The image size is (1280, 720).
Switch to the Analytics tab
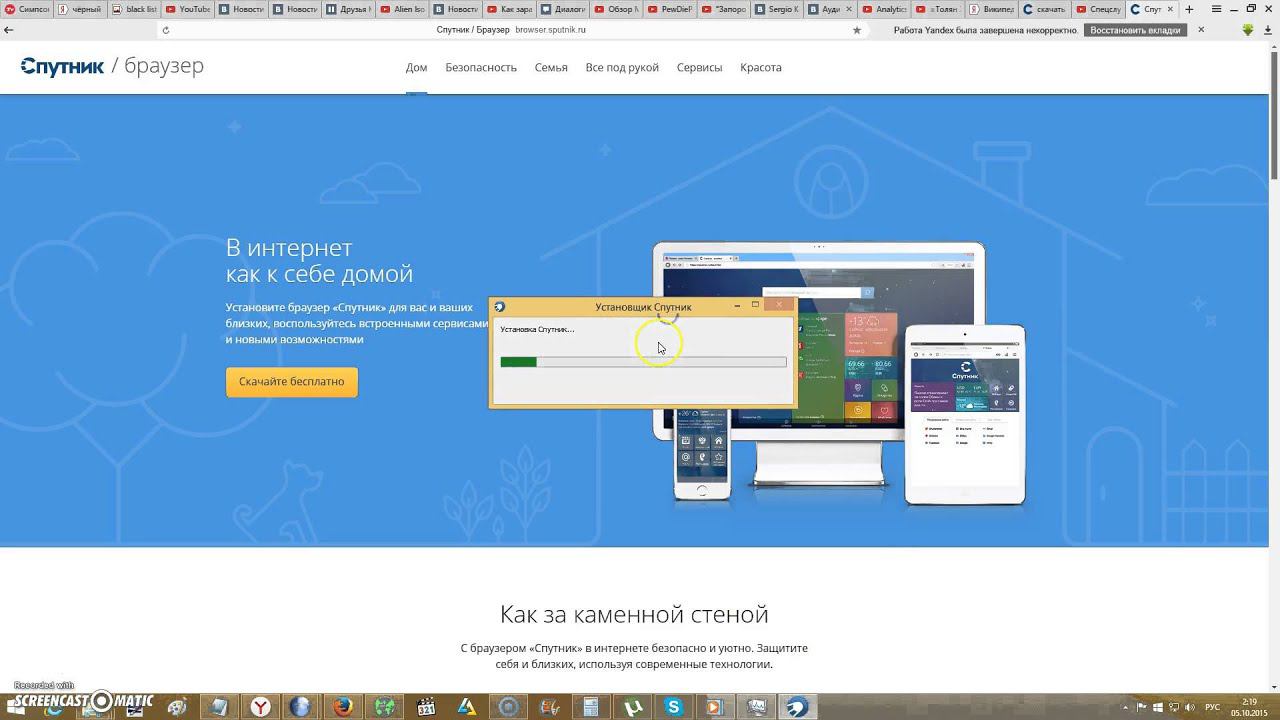(885, 9)
